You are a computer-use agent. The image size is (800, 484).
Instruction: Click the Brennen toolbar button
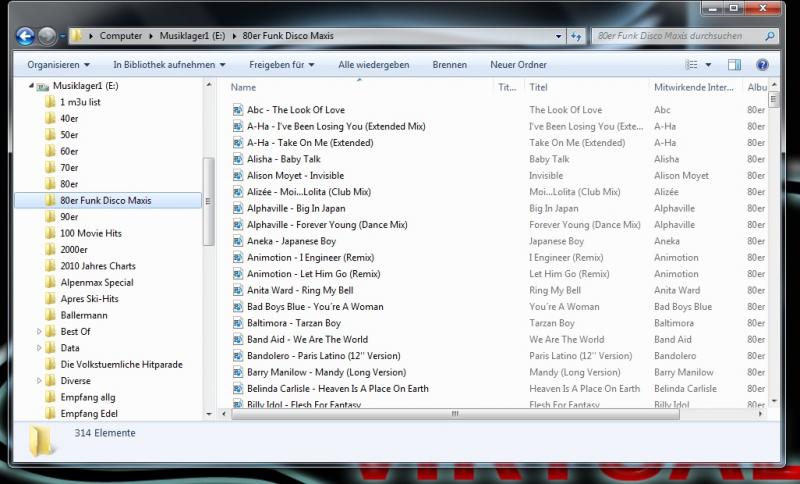[449, 65]
